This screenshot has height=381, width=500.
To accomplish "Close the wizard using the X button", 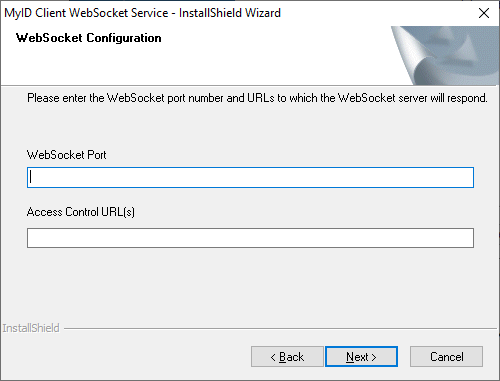I will click(484, 13).
